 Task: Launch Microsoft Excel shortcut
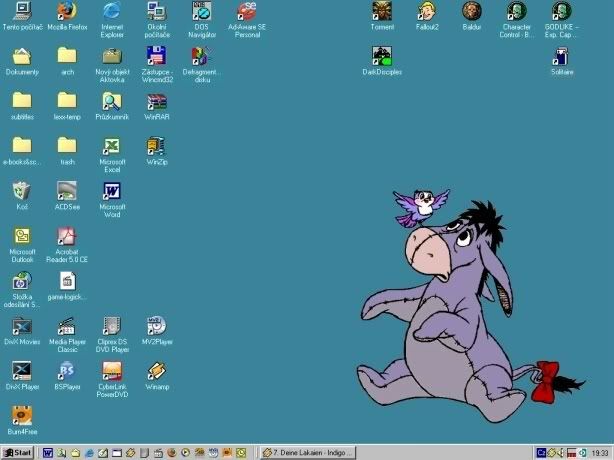tap(112, 155)
